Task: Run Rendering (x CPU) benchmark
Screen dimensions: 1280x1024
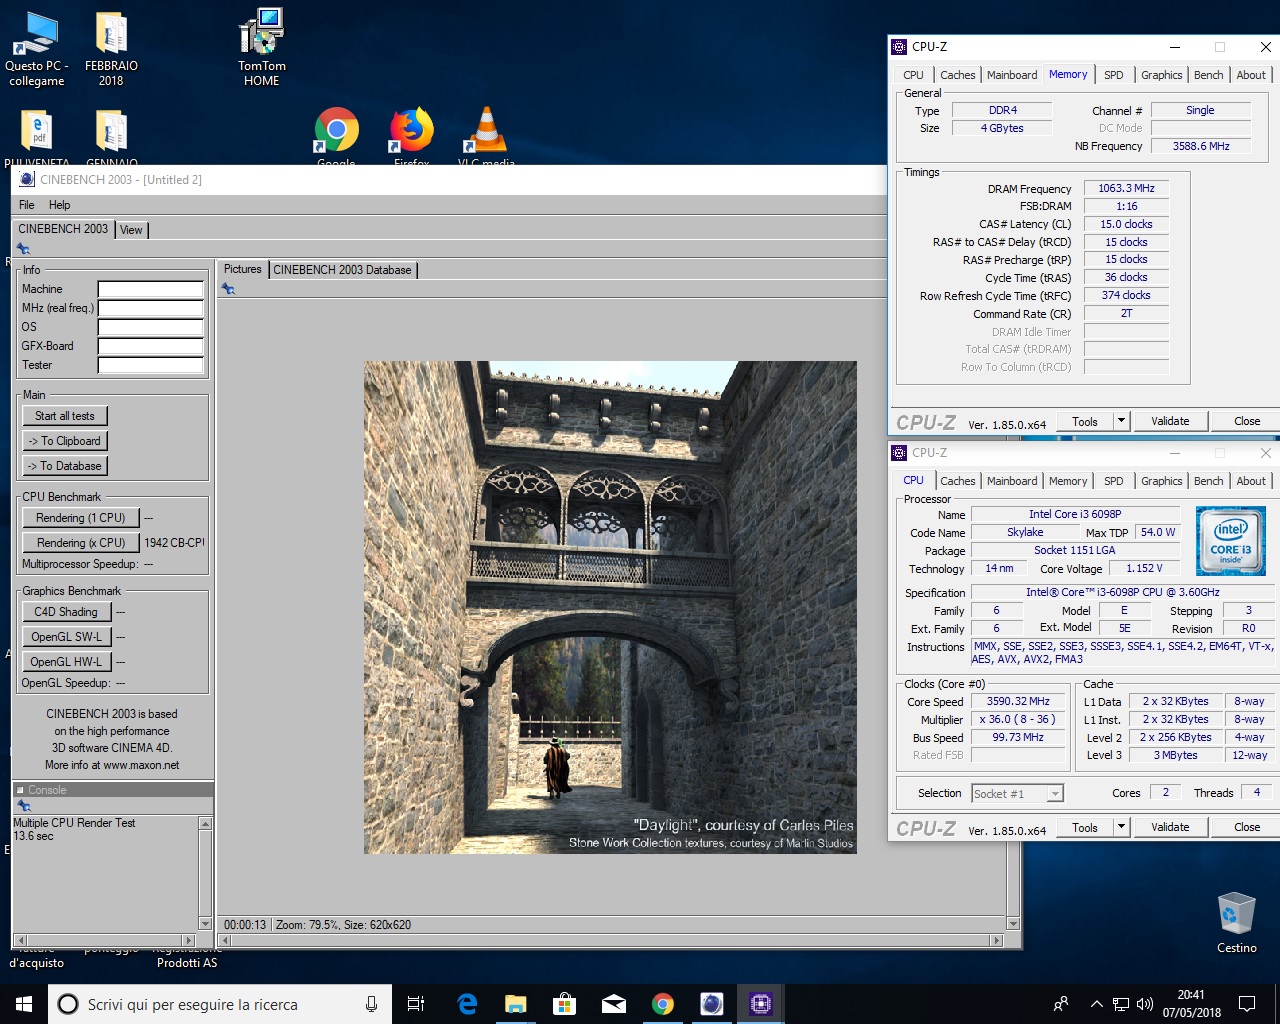Action: coord(81,543)
